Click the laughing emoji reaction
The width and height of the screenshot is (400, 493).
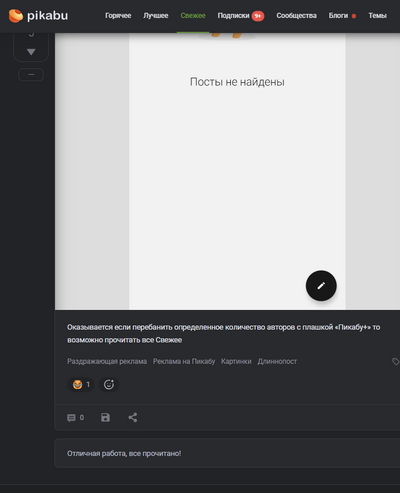pyautogui.click(x=81, y=385)
